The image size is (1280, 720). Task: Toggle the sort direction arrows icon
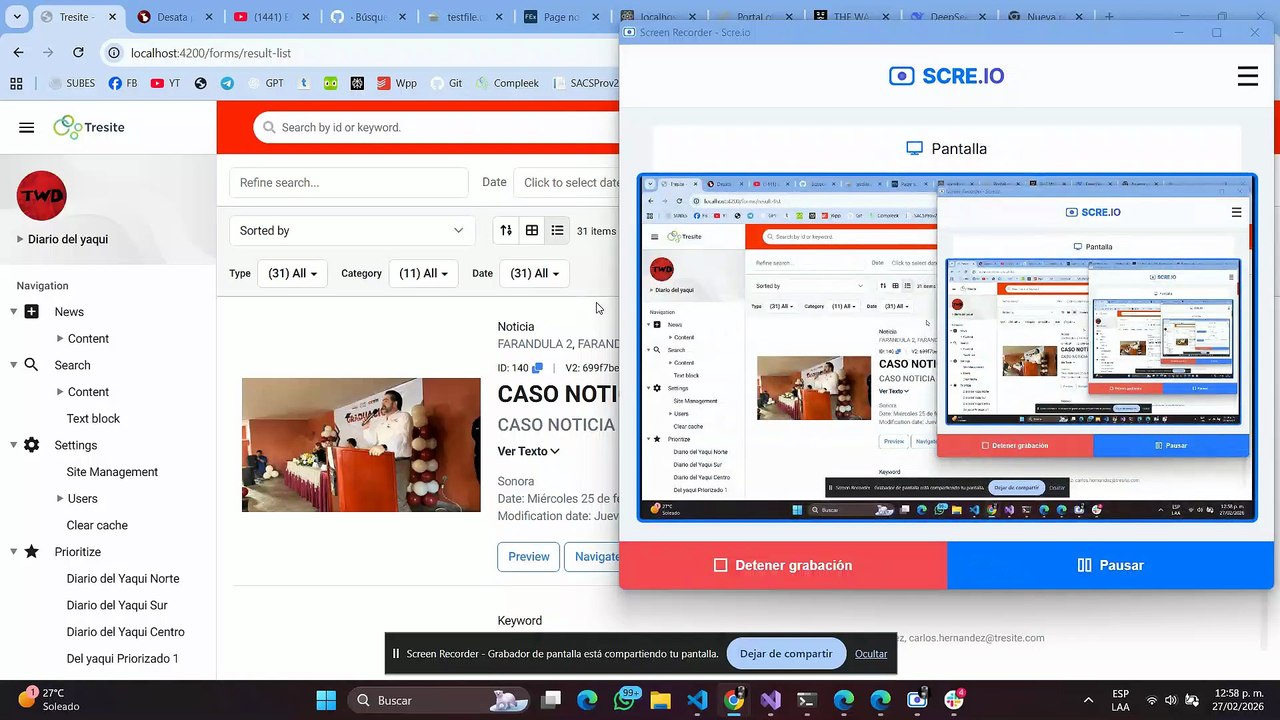pyautogui.click(x=506, y=230)
